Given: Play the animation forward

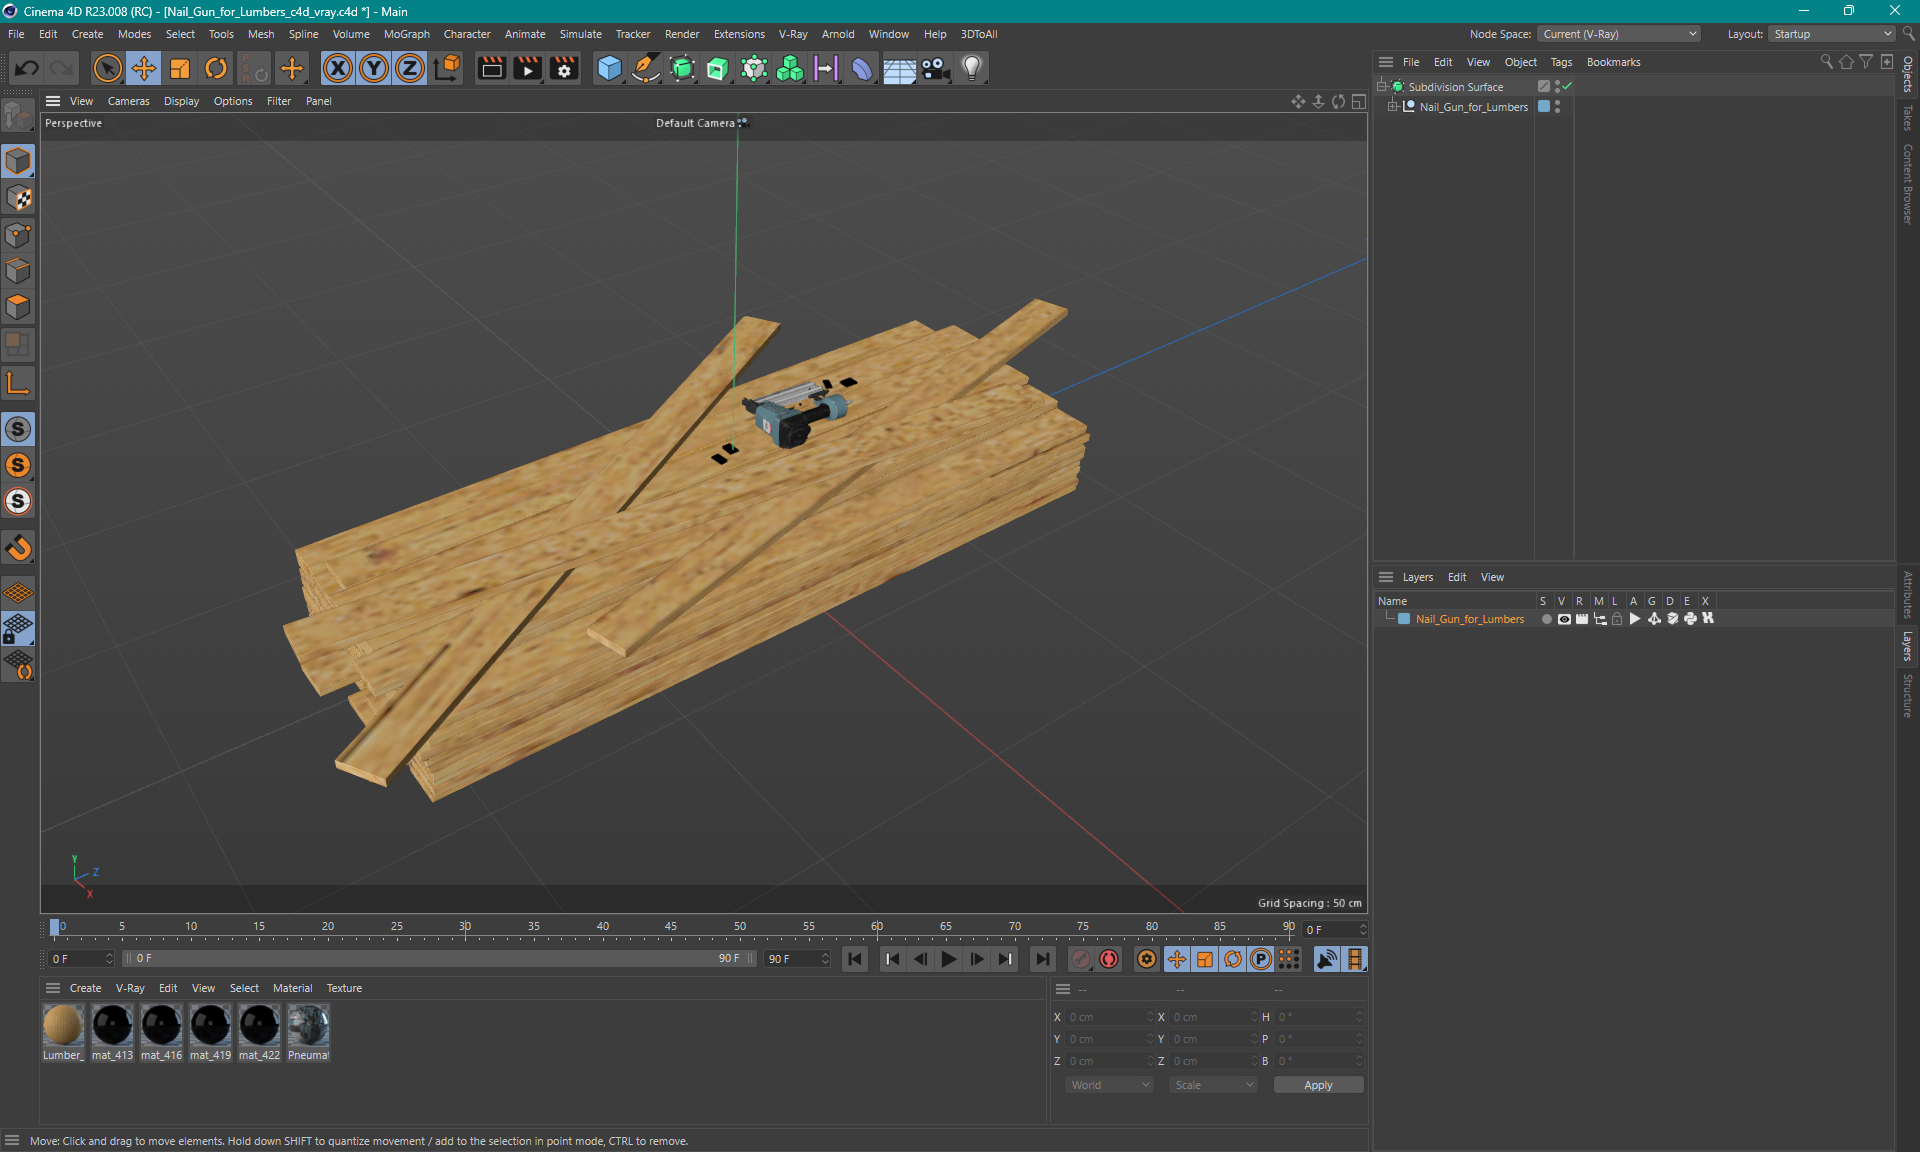Looking at the screenshot, I should [x=948, y=959].
